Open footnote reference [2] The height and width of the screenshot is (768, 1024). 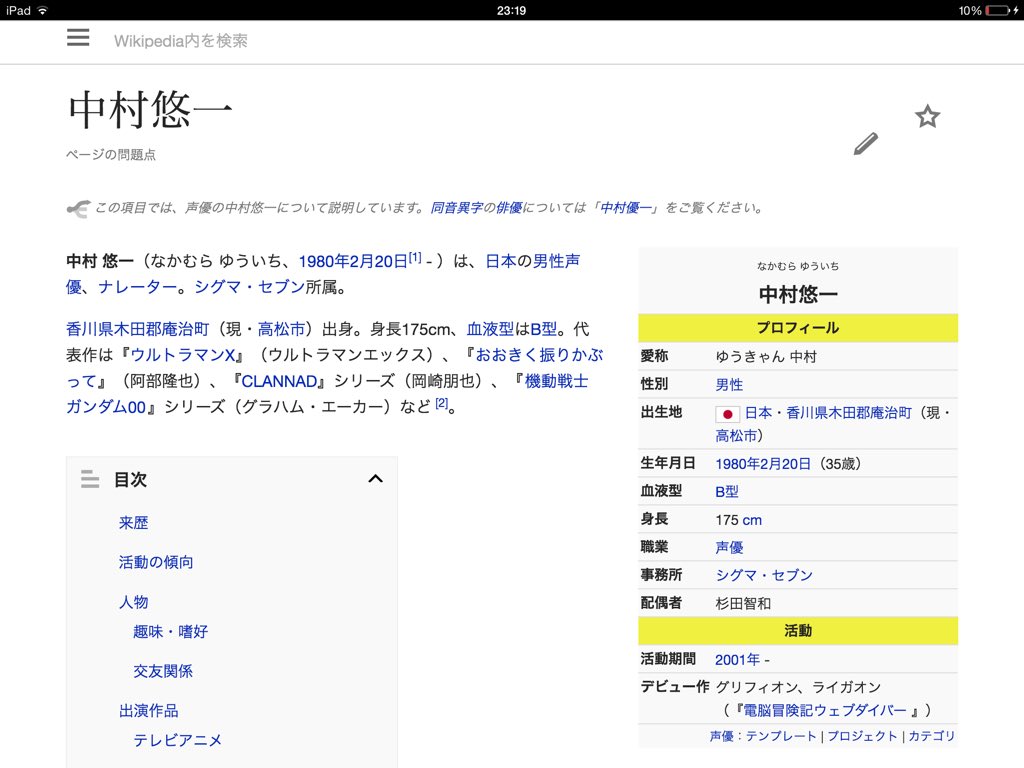click(442, 403)
